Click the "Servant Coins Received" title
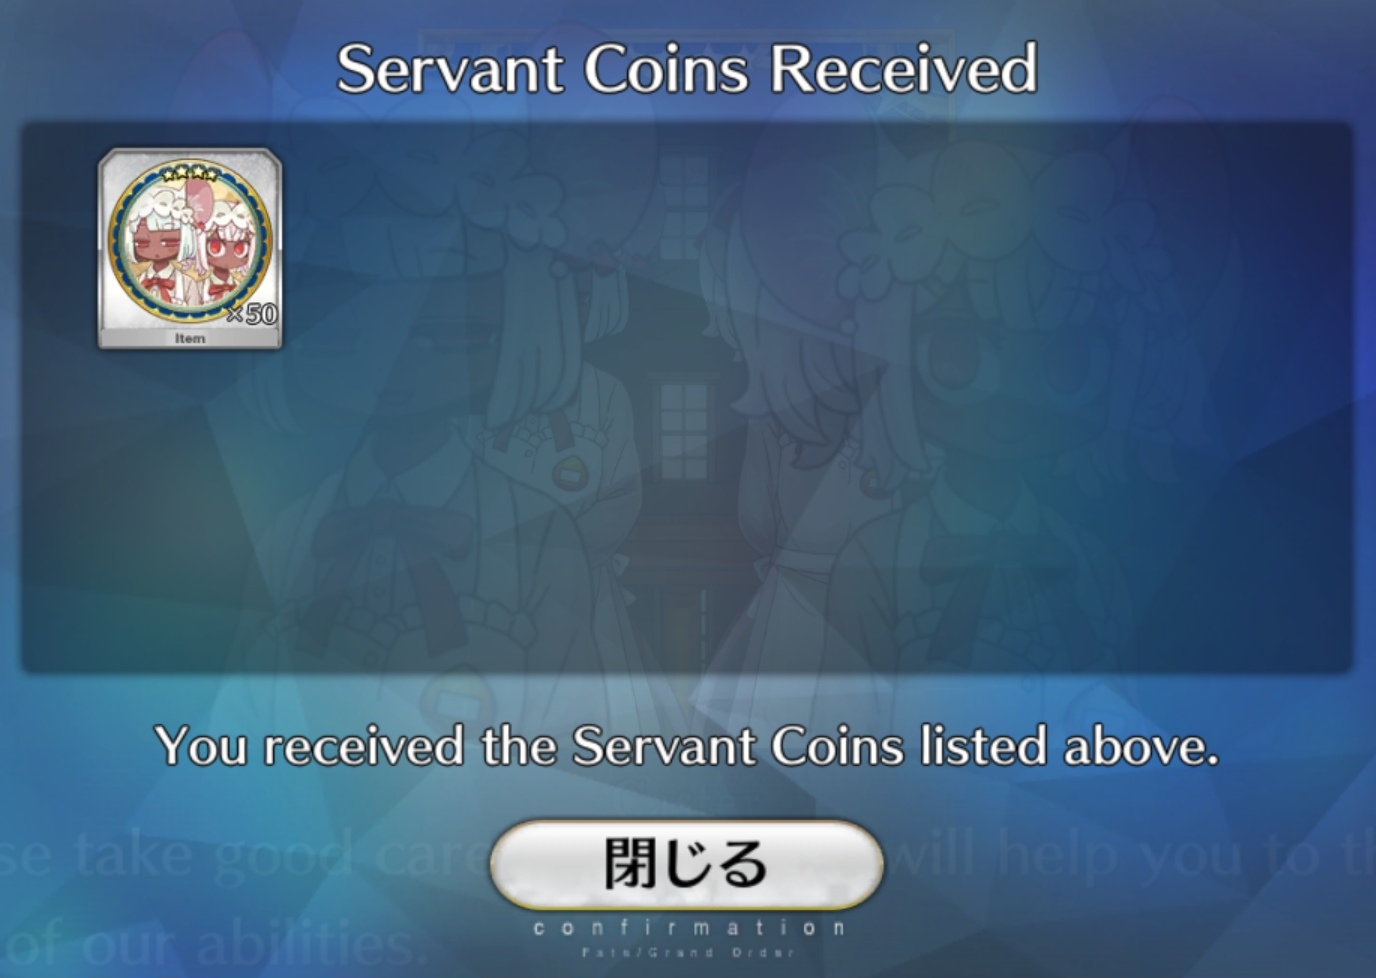 pyautogui.click(x=687, y=68)
